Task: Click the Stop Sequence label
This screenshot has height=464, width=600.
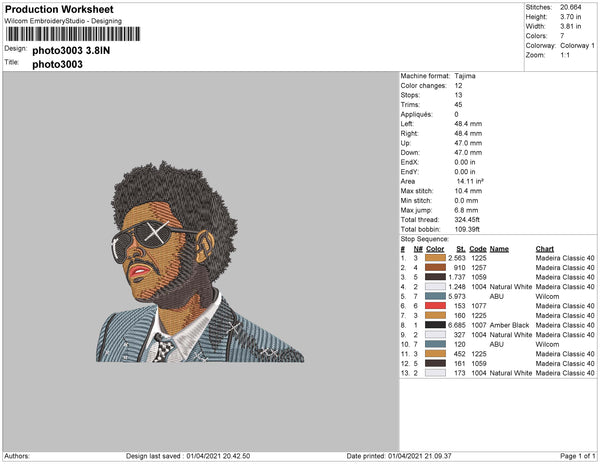Action: [424, 239]
